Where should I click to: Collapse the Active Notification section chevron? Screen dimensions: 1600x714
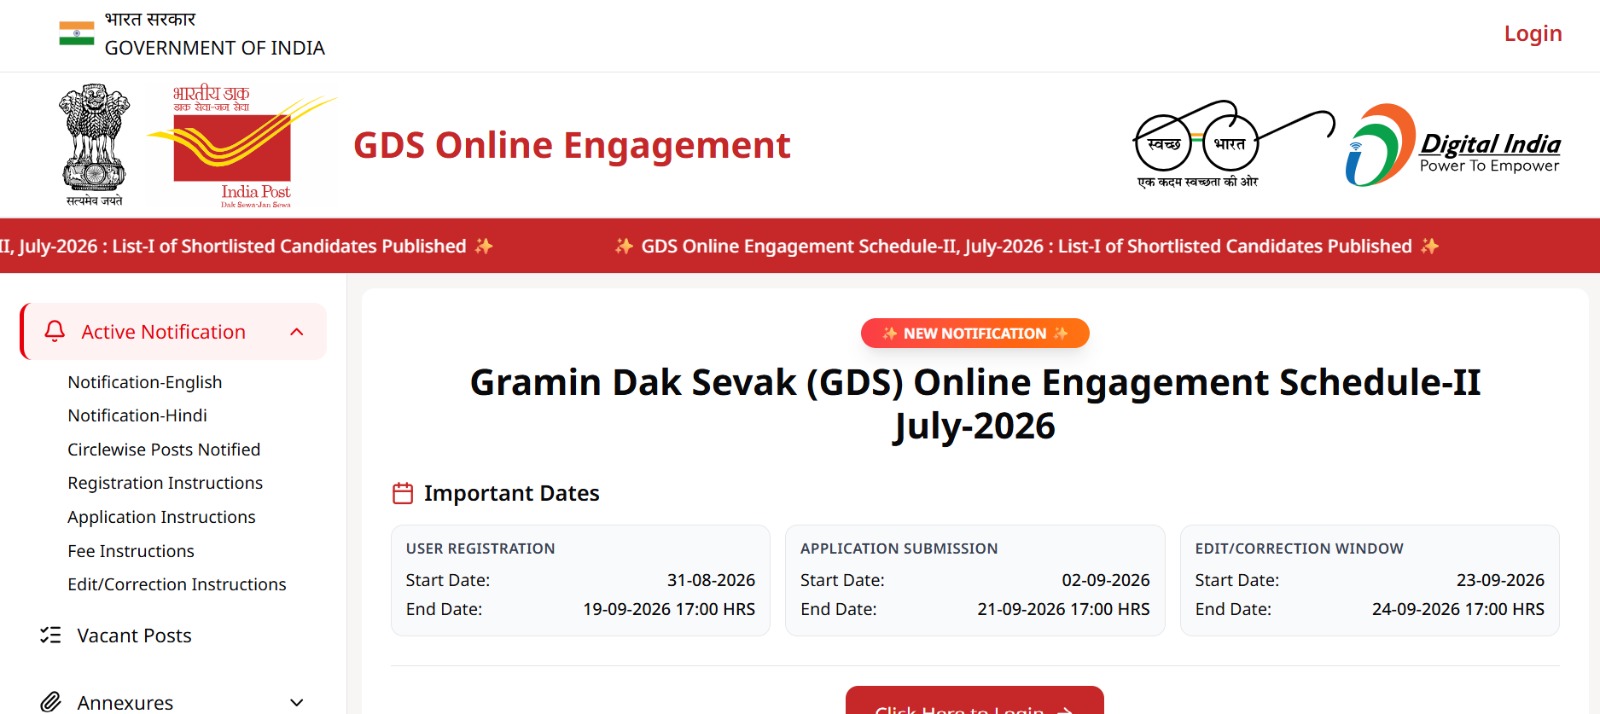tap(297, 332)
